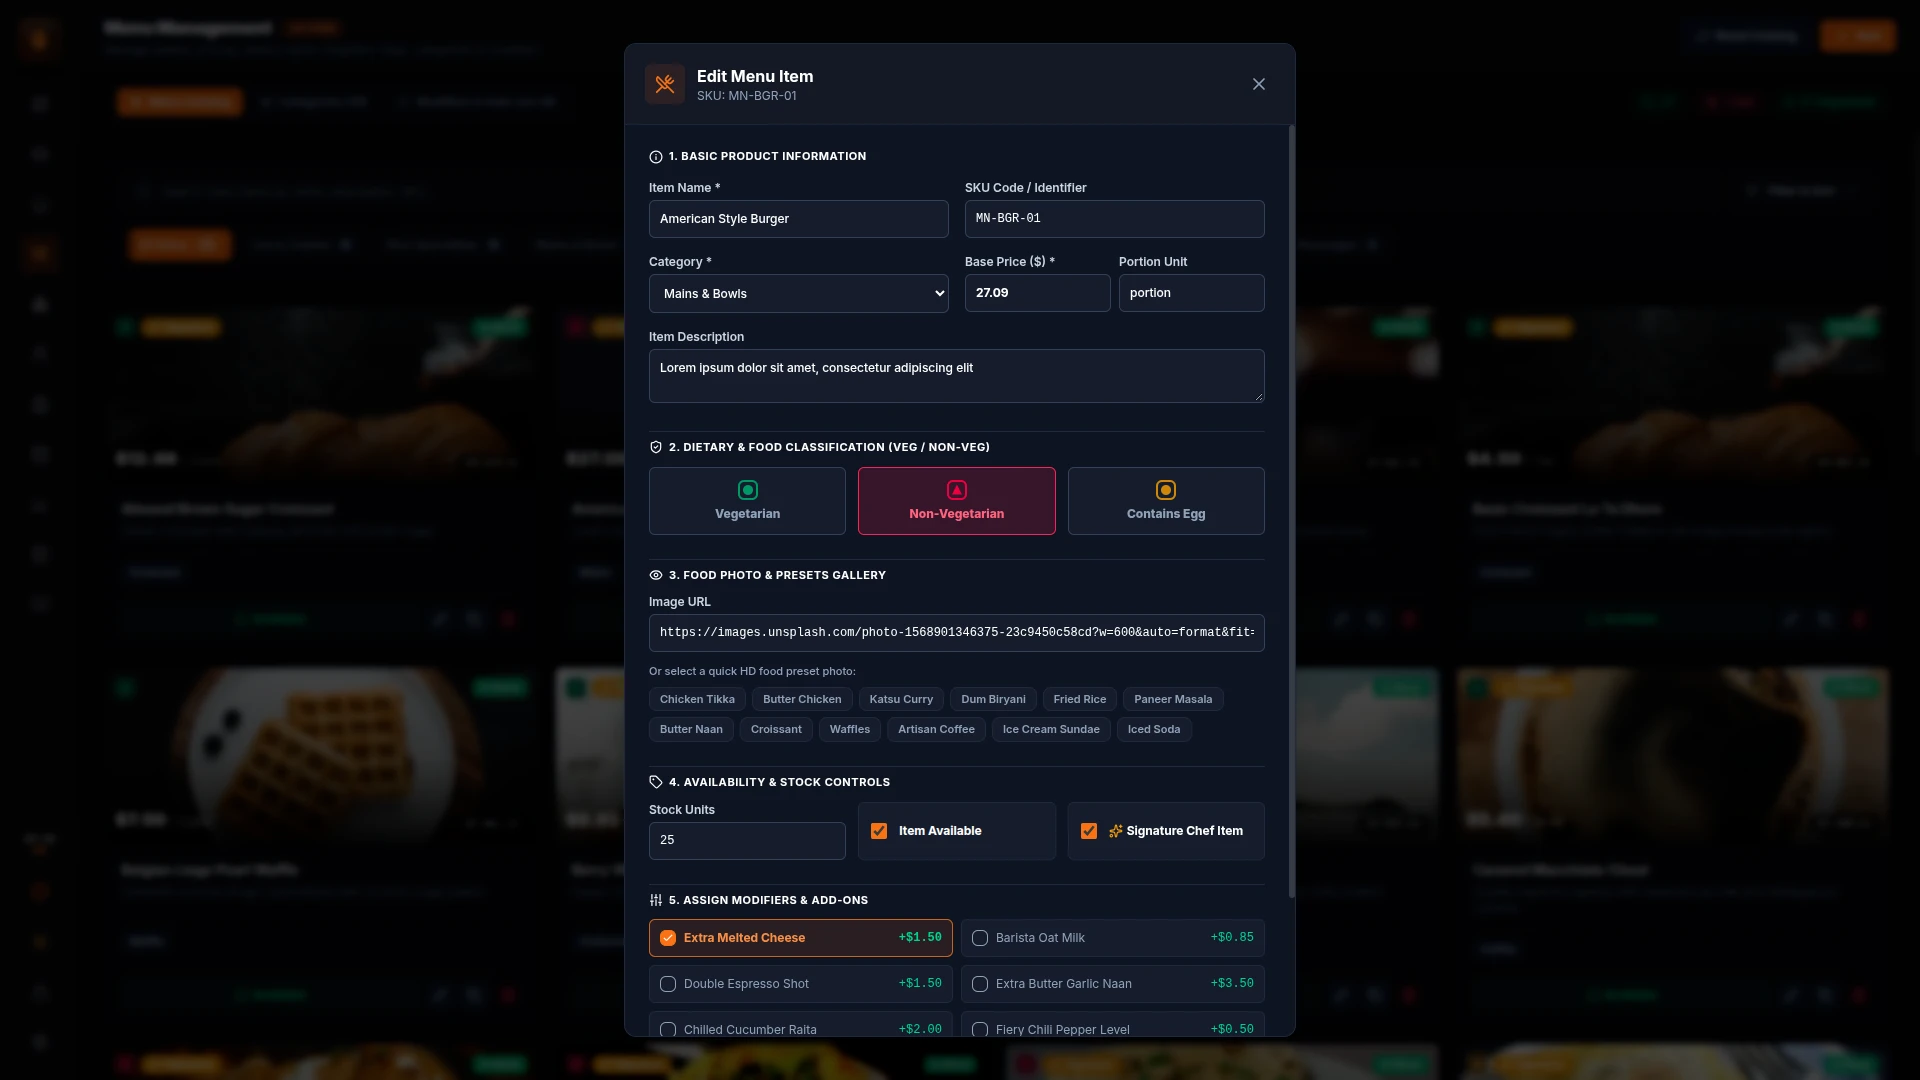Select the Vegetarian classification option
Viewport: 1920px width, 1080px height.
coord(747,501)
